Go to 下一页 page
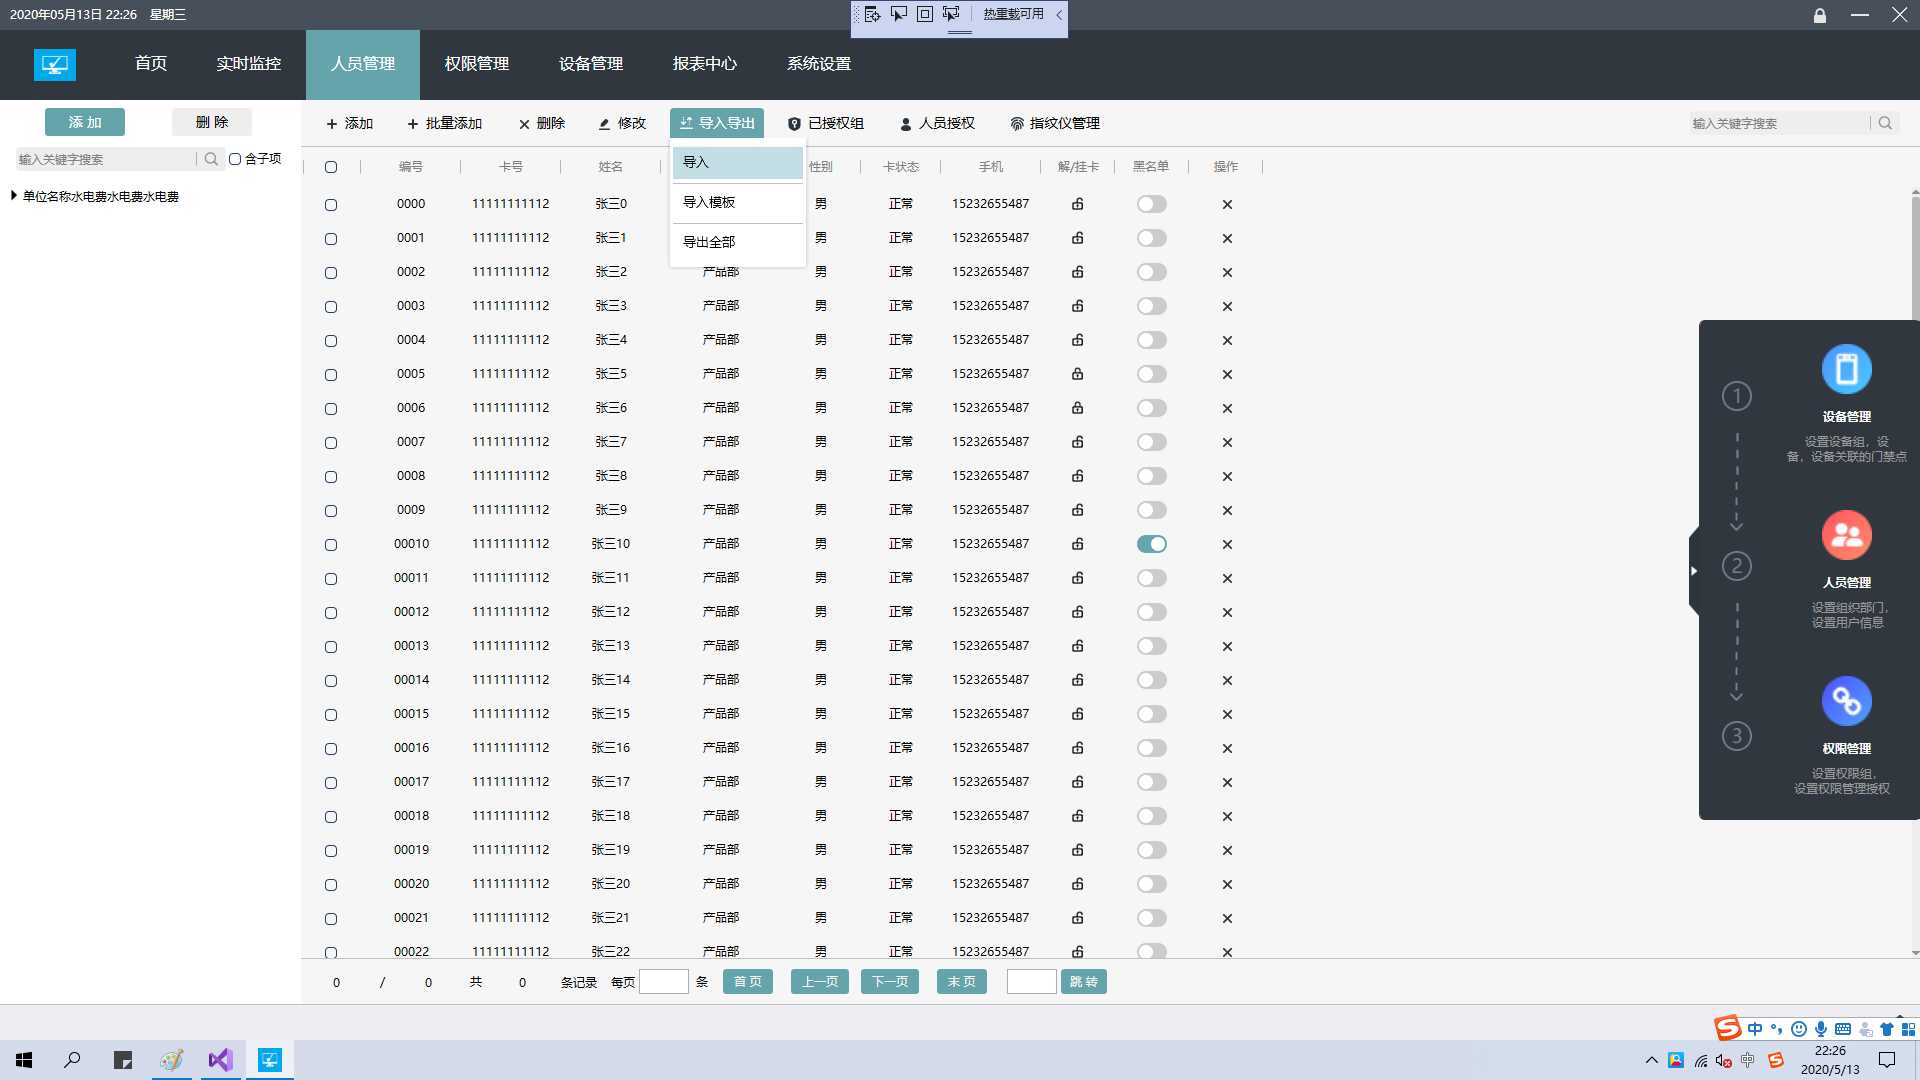The width and height of the screenshot is (1920, 1080). [x=890, y=982]
